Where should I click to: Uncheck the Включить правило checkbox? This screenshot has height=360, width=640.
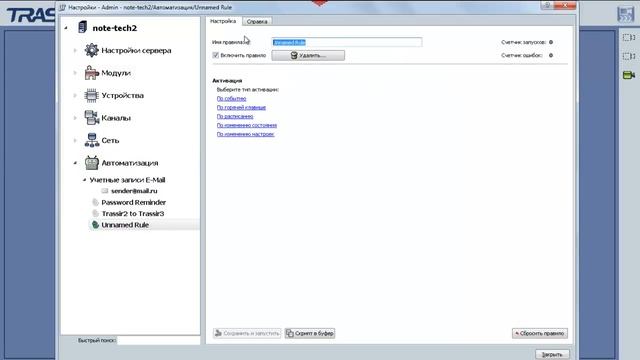(216, 55)
